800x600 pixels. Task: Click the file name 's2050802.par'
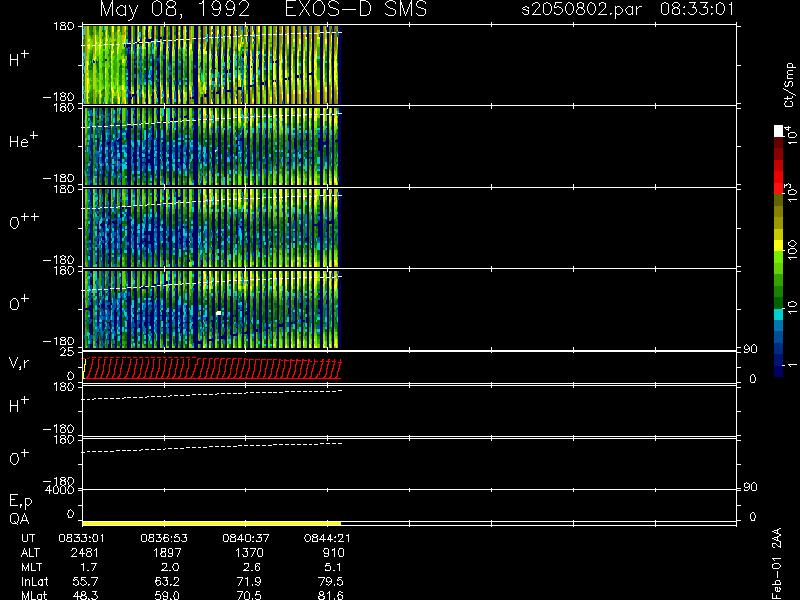(x=582, y=9)
